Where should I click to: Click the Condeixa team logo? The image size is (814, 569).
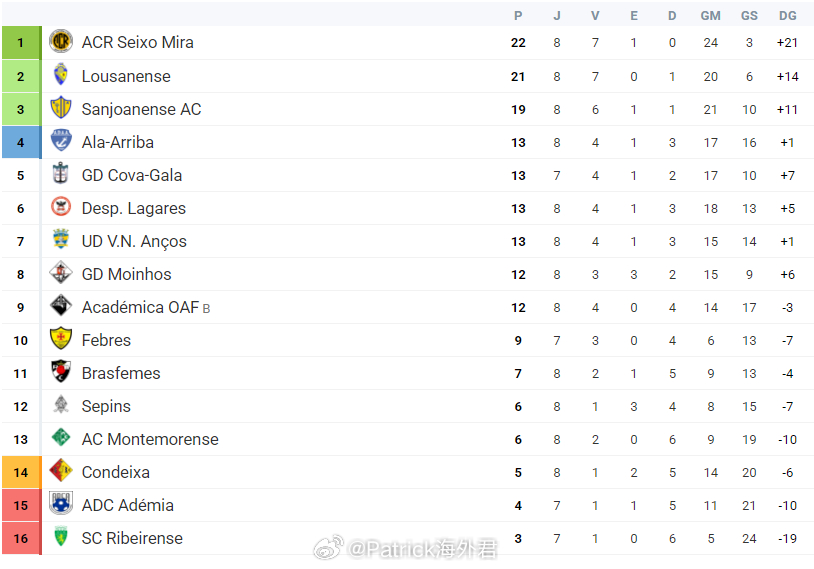click(61, 471)
